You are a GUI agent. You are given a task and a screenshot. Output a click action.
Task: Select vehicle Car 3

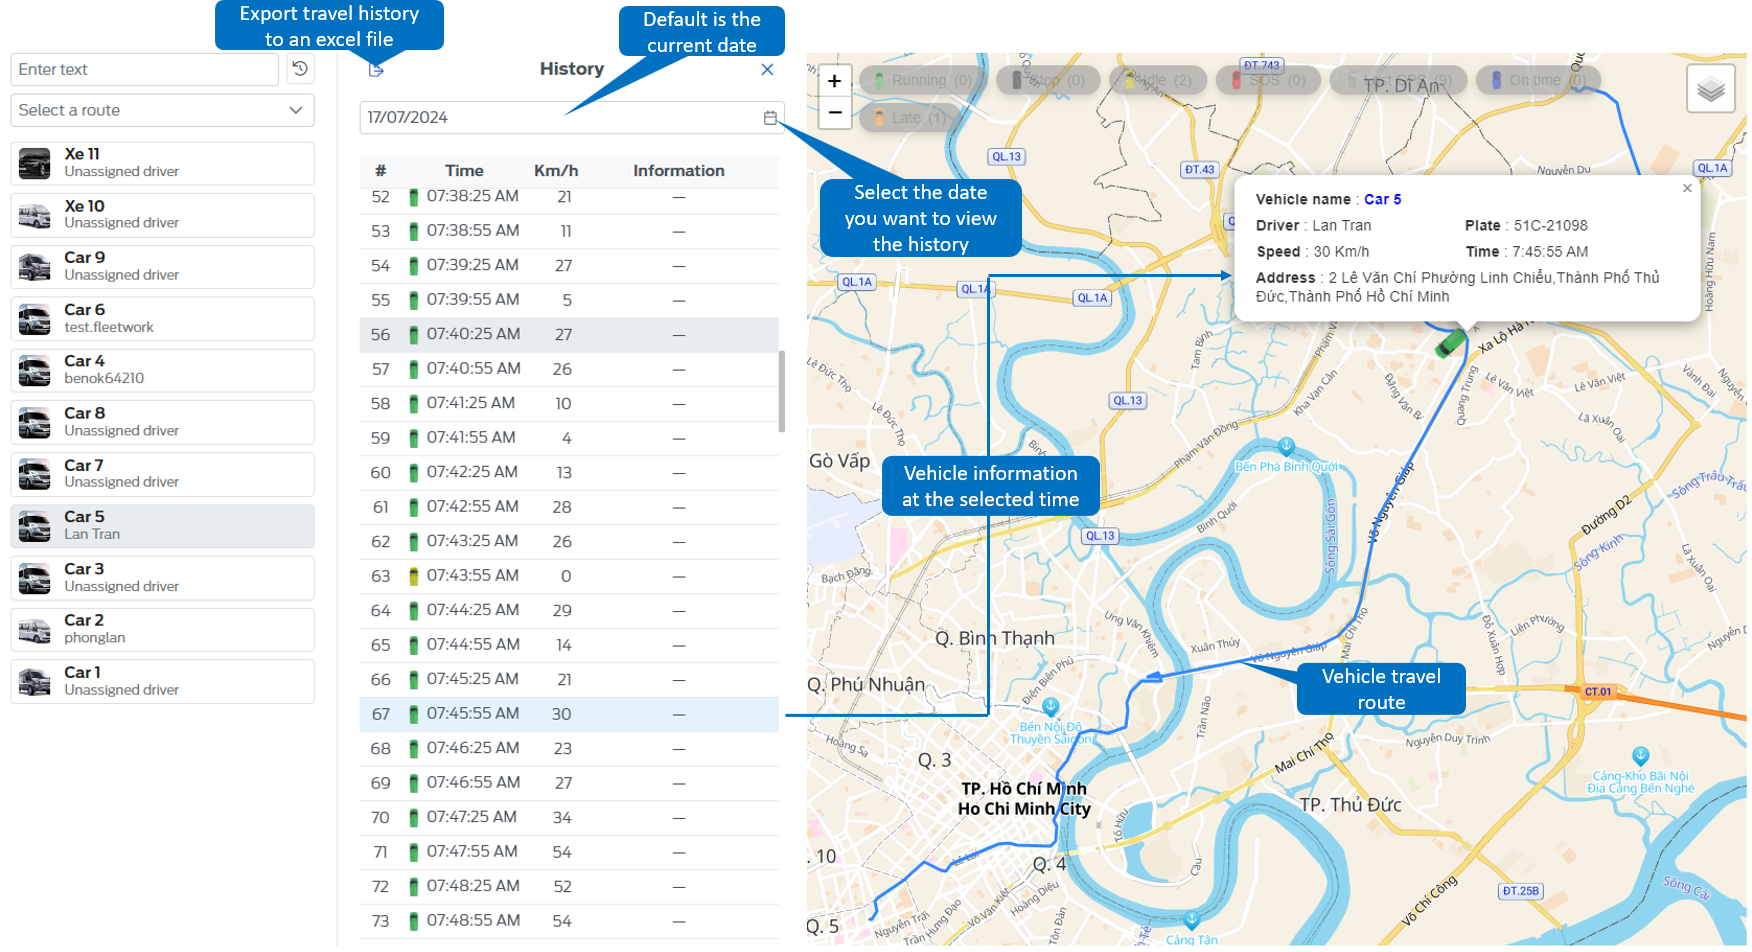(x=162, y=578)
